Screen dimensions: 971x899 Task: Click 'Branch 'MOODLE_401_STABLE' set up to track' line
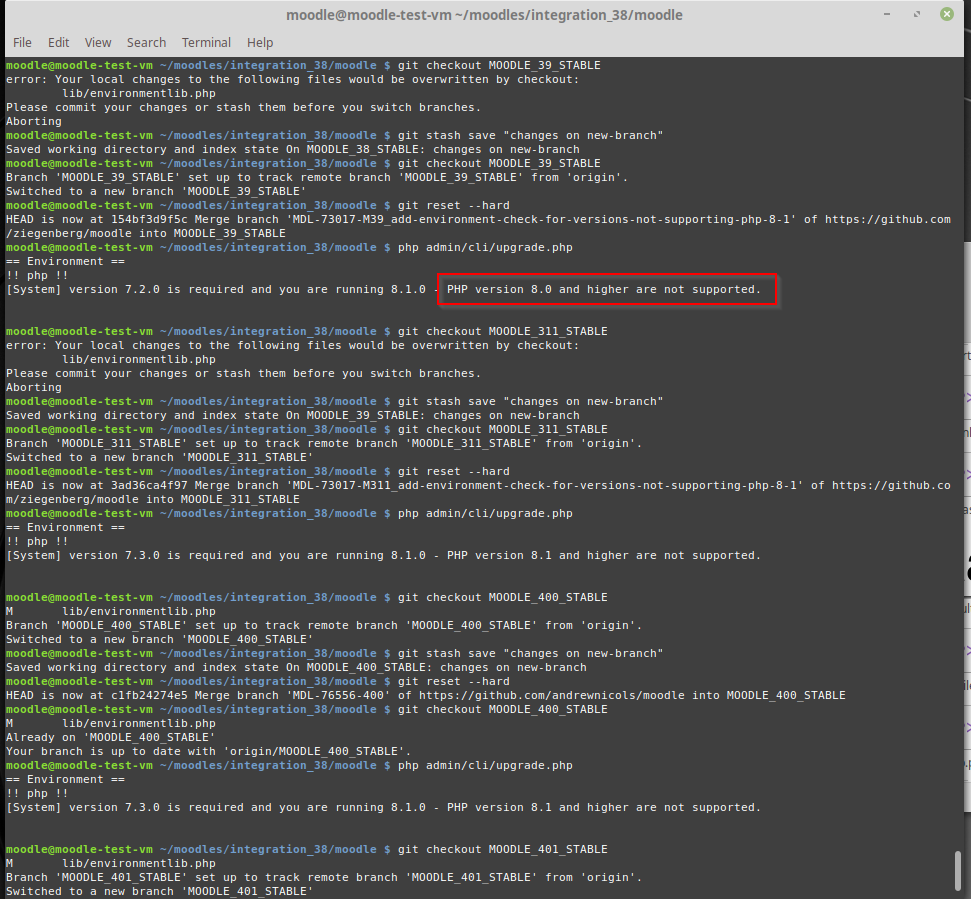point(324,877)
